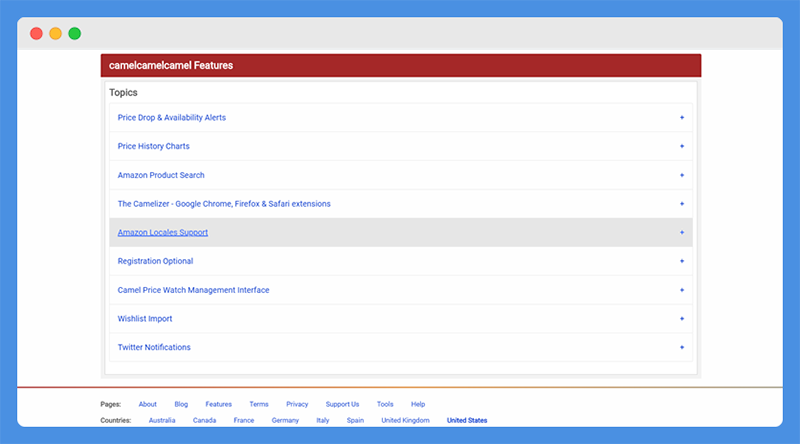This screenshot has width=800, height=444.
Task: Click the Topics heading text
Action: (123, 92)
